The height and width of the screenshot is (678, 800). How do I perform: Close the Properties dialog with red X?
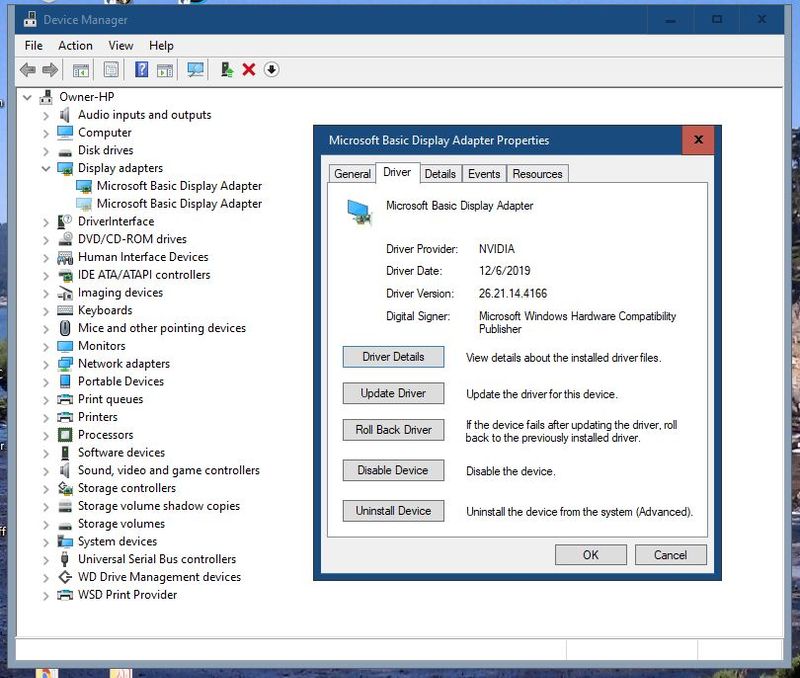[698, 140]
